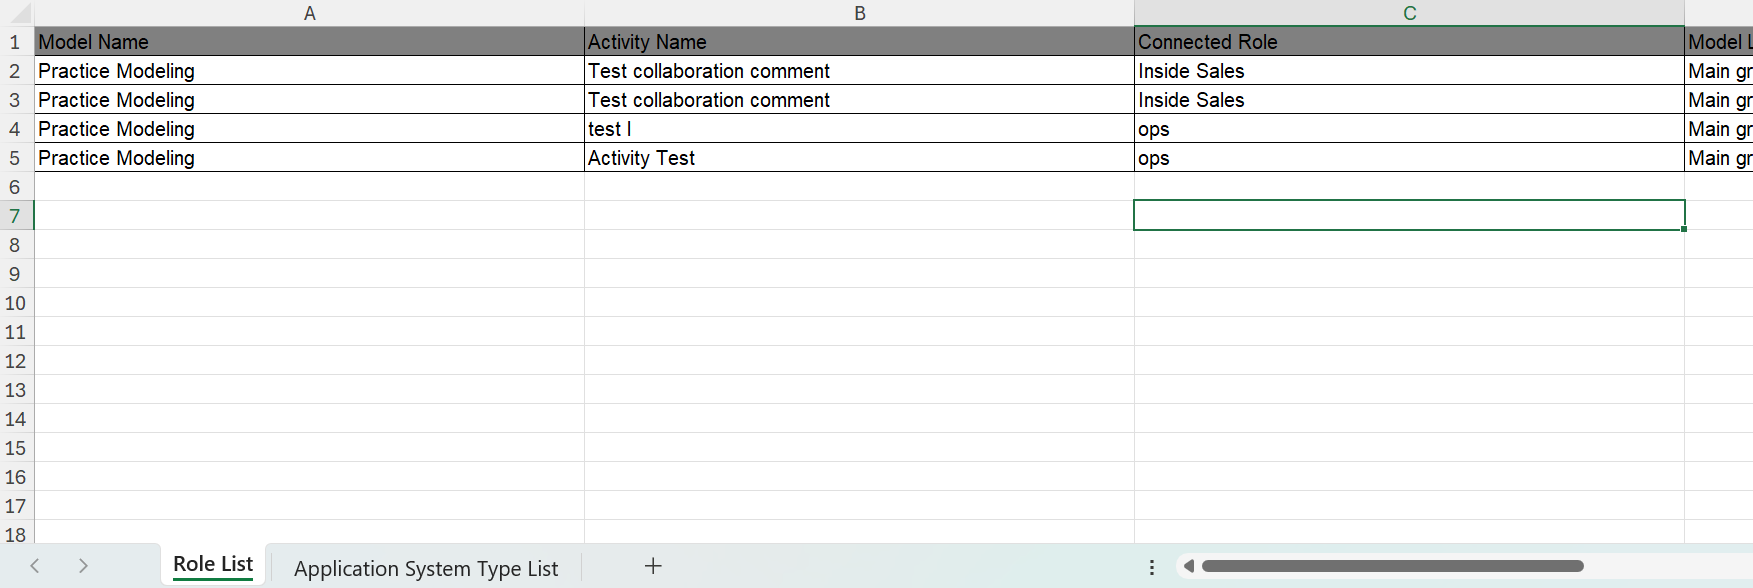Image resolution: width=1753 pixels, height=588 pixels.
Task: Click the horizontal scrollbar thumb
Action: (1392, 566)
